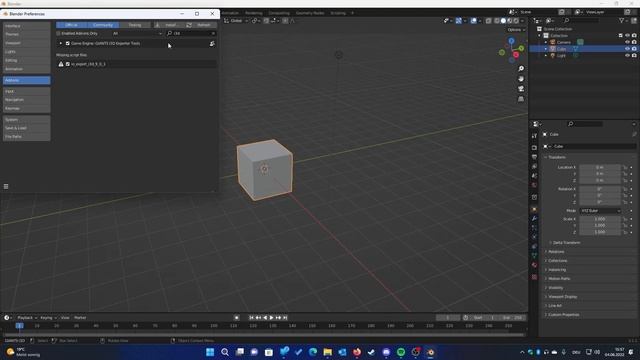
Task: Open the Install add-on button in Preferences
Action: tap(168, 25)
